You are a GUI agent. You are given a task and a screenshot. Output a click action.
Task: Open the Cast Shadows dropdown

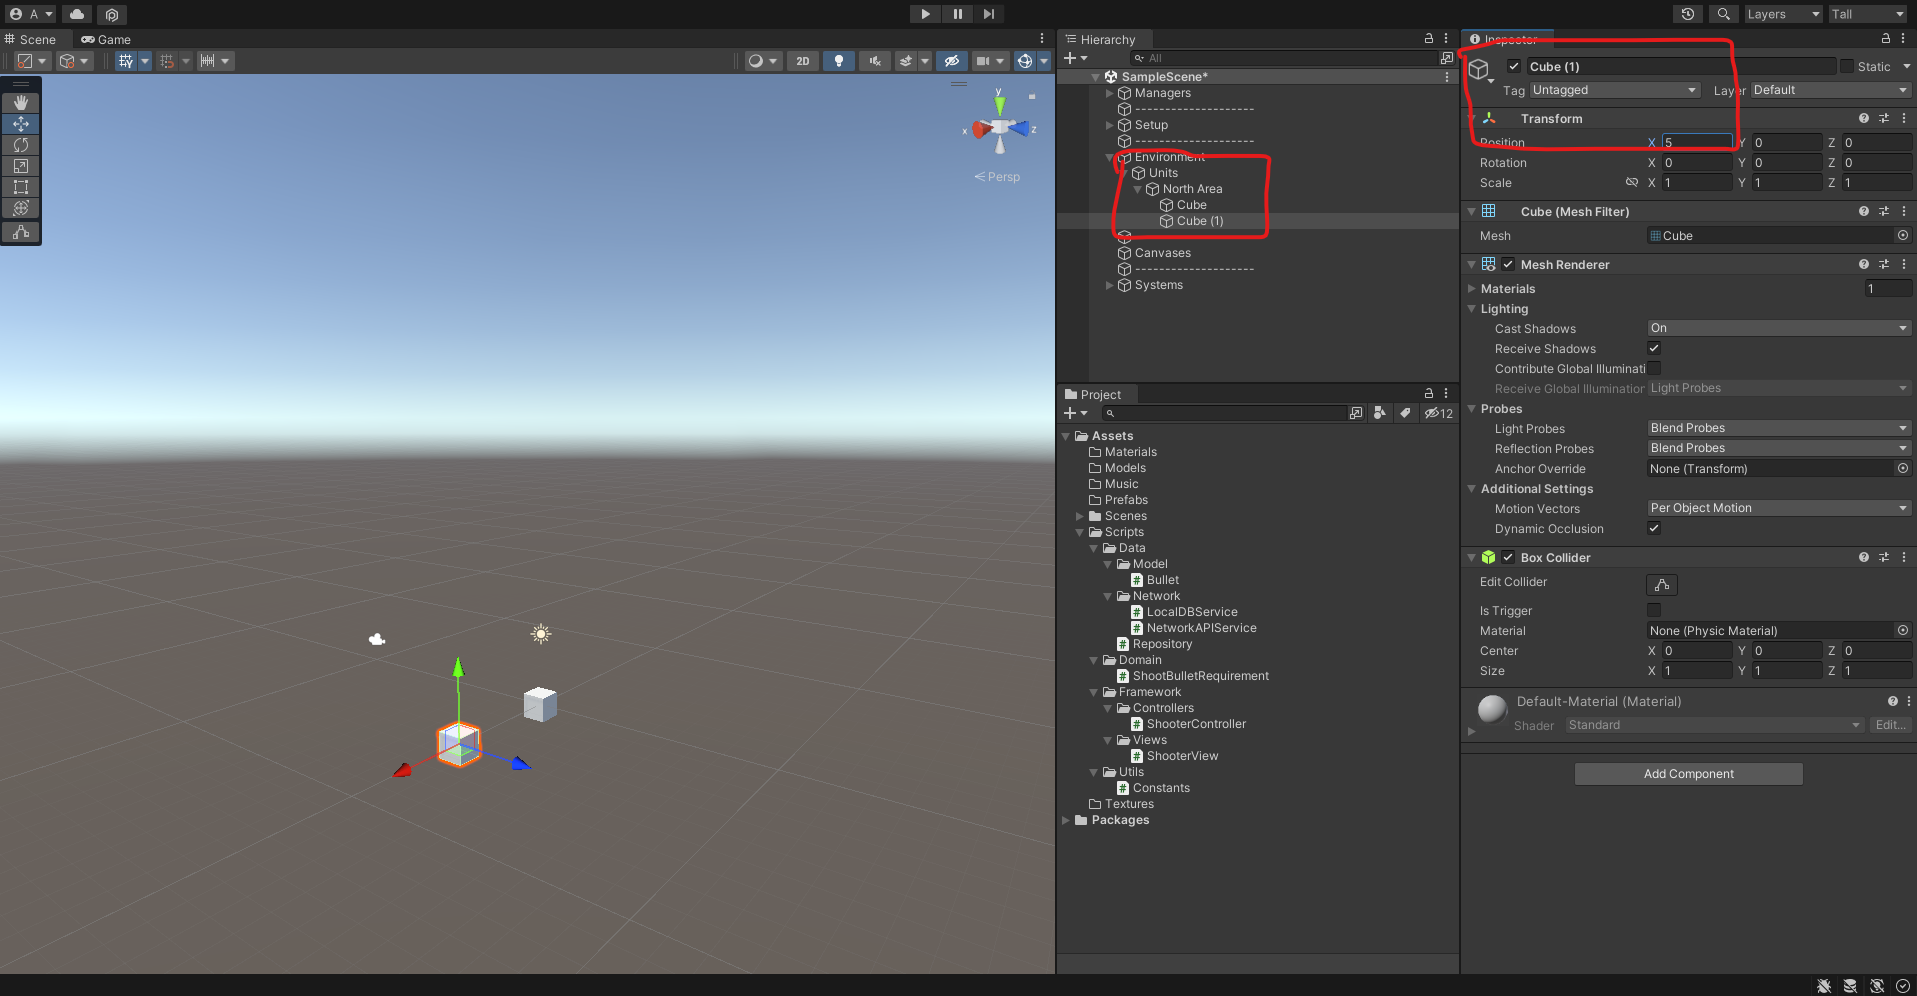tap(1779, 328)
